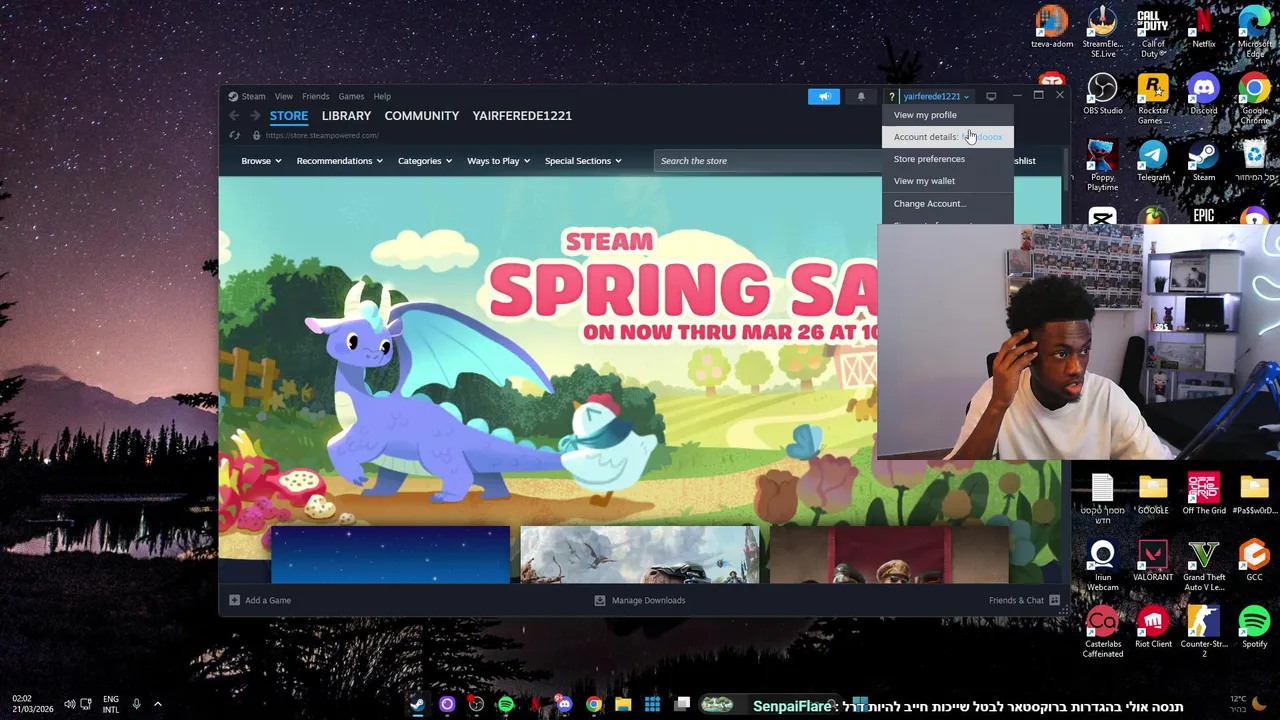The width and height of the screenshot is (1280, 720).
Task: Open Spotify desktop shortcut
Action: (1254, 628)
